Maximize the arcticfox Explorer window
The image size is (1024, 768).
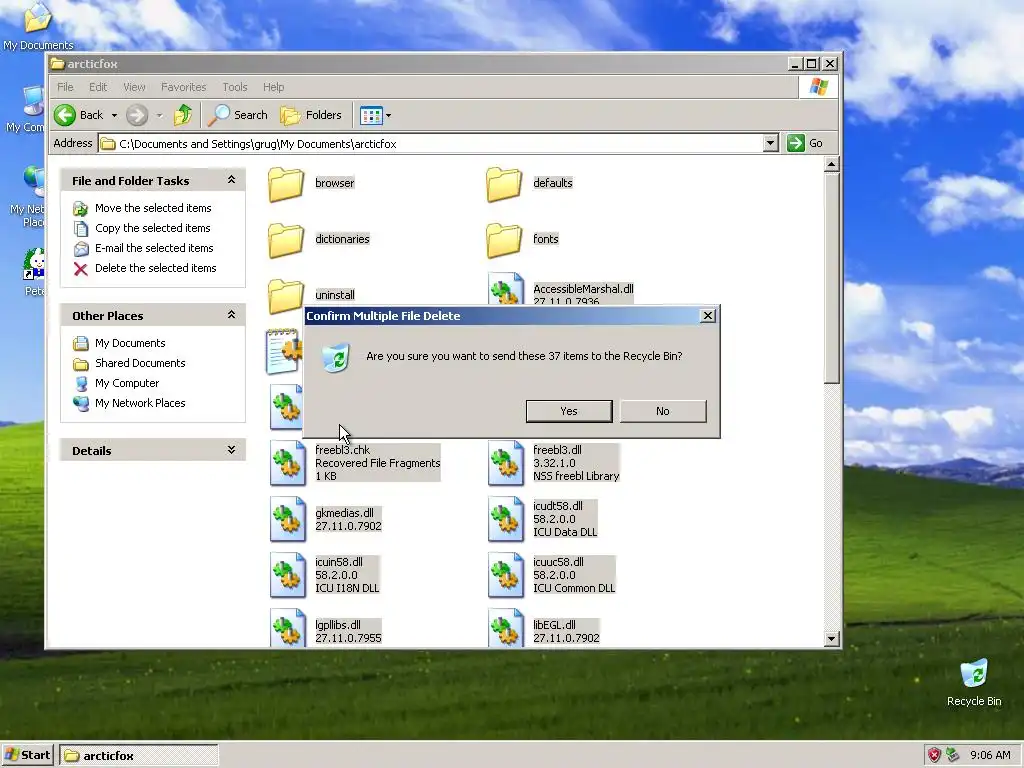point(812,64)
